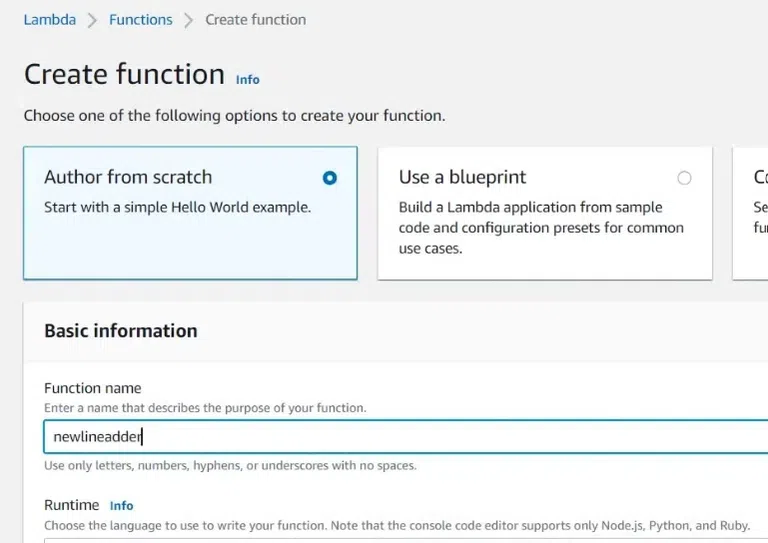Click the Hello World example description
768x543 pixels.
point(178,208)
